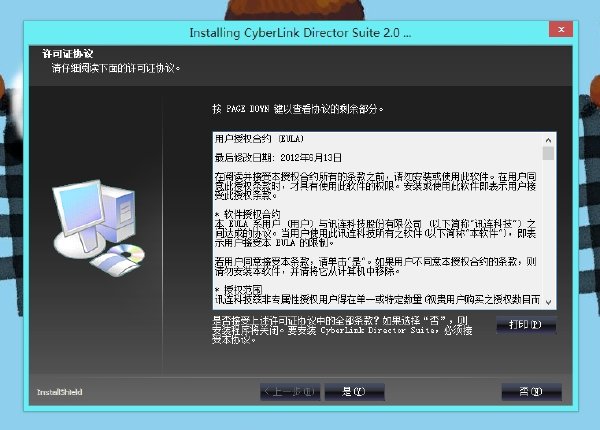Close the installer window with the X
Screen dimensions: 600x430
tap(561, 29)
